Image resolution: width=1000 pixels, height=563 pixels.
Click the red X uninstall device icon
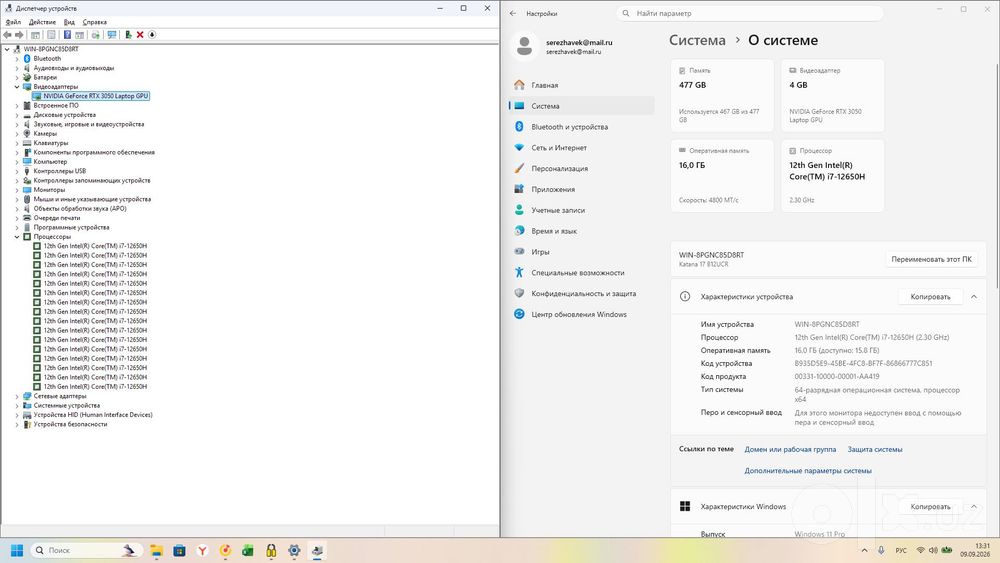click(140, 34)
